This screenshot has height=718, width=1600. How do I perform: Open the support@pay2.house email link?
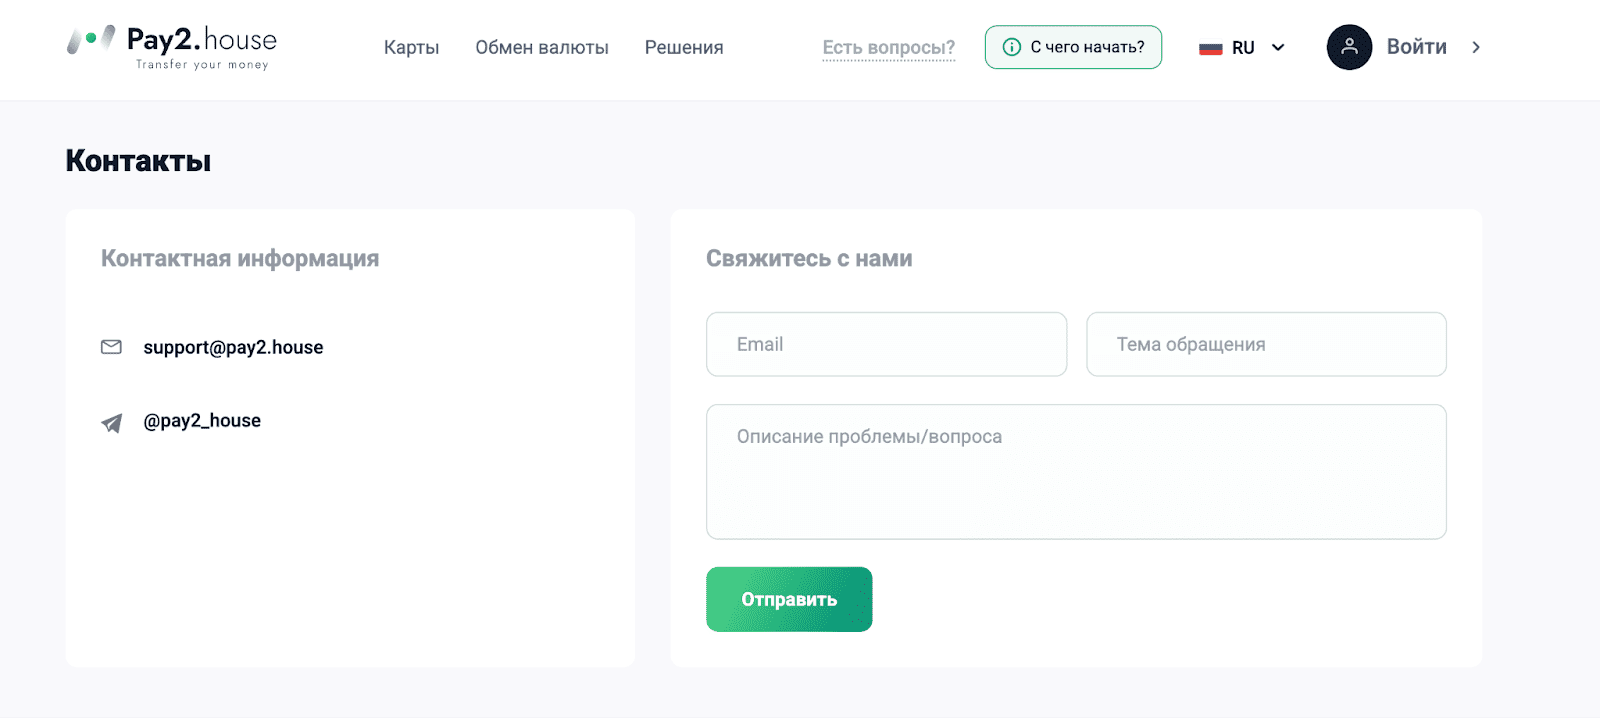click(x=233, y=347)
